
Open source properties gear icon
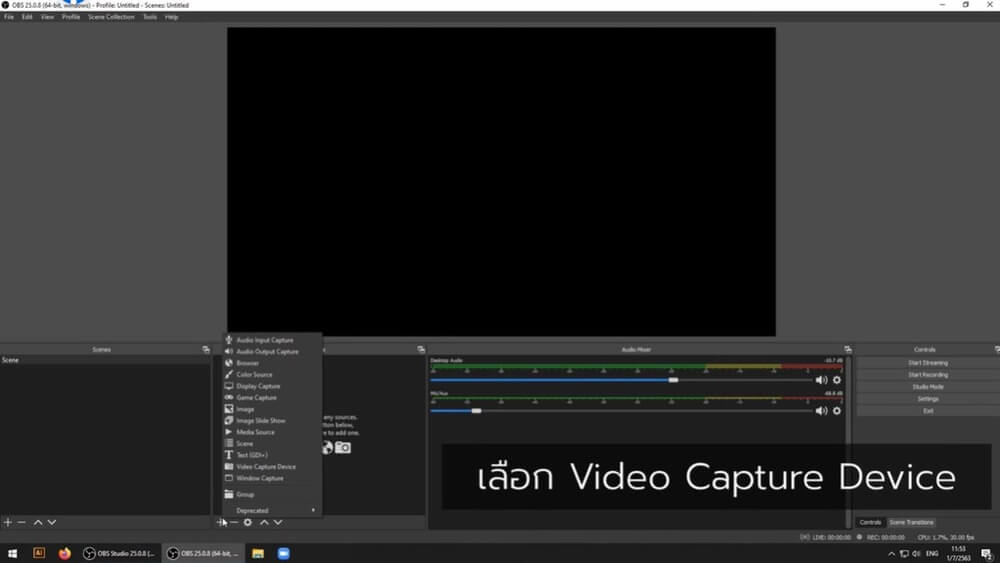coord(248,522)
